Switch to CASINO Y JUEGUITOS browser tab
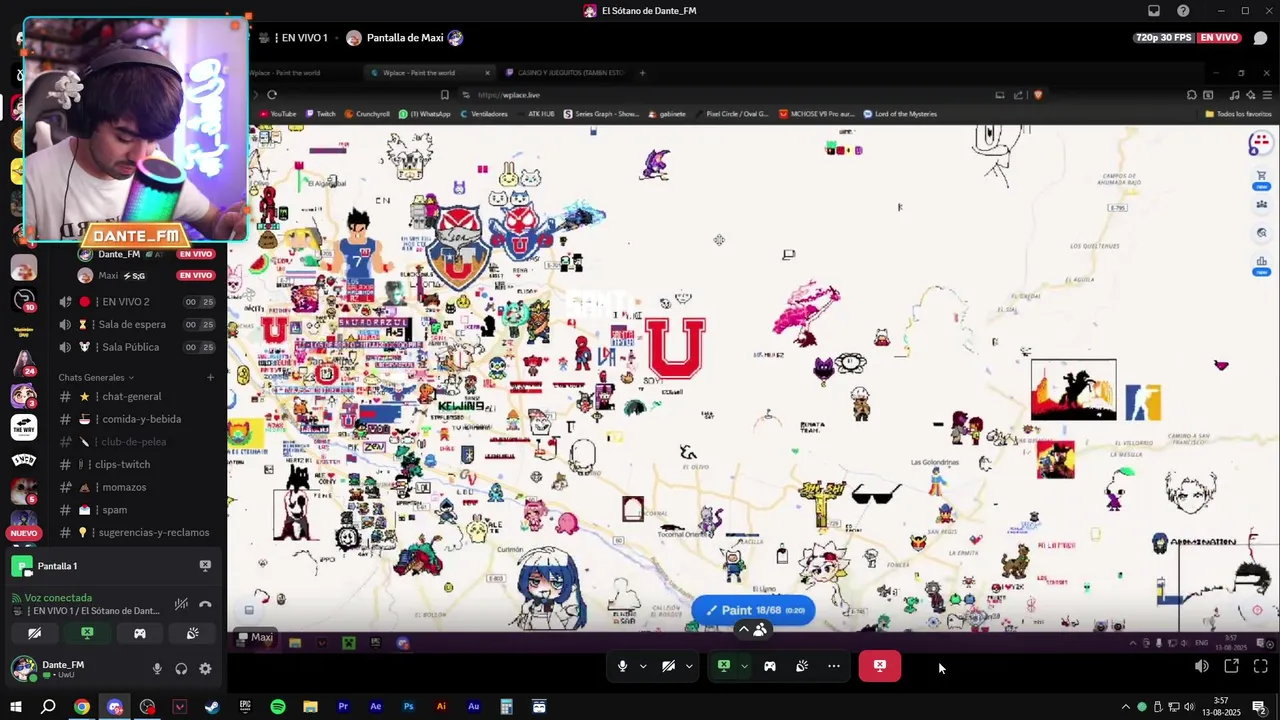Viewport: 1280px width, 720px height. 564,73
